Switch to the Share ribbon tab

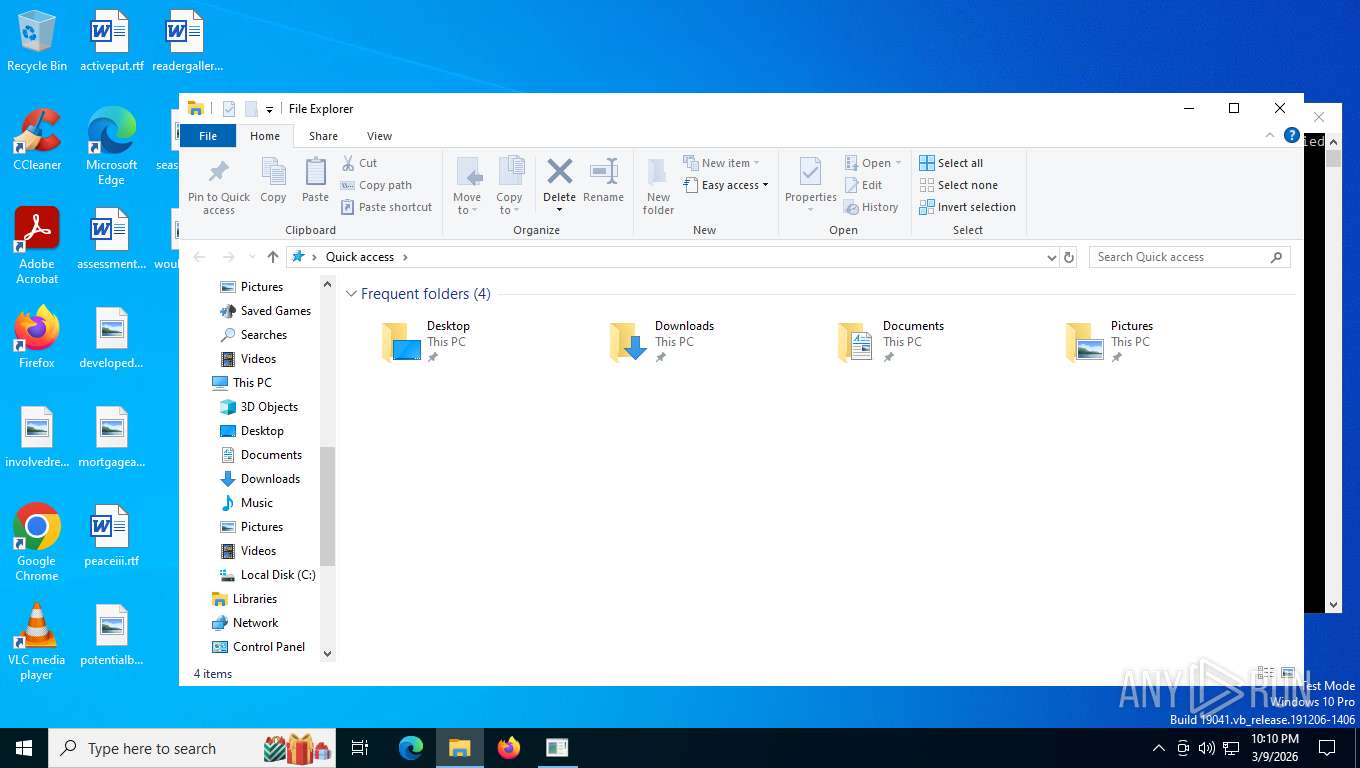(323, 136)
